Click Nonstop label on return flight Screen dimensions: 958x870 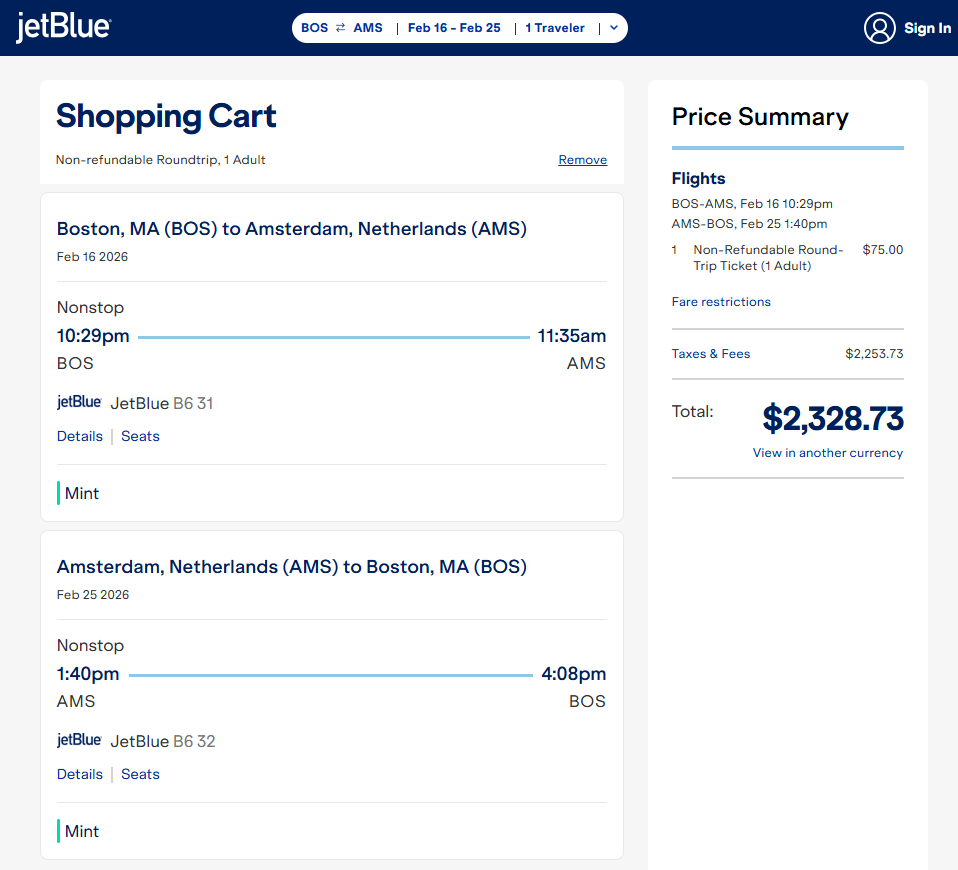coord(90,645)
